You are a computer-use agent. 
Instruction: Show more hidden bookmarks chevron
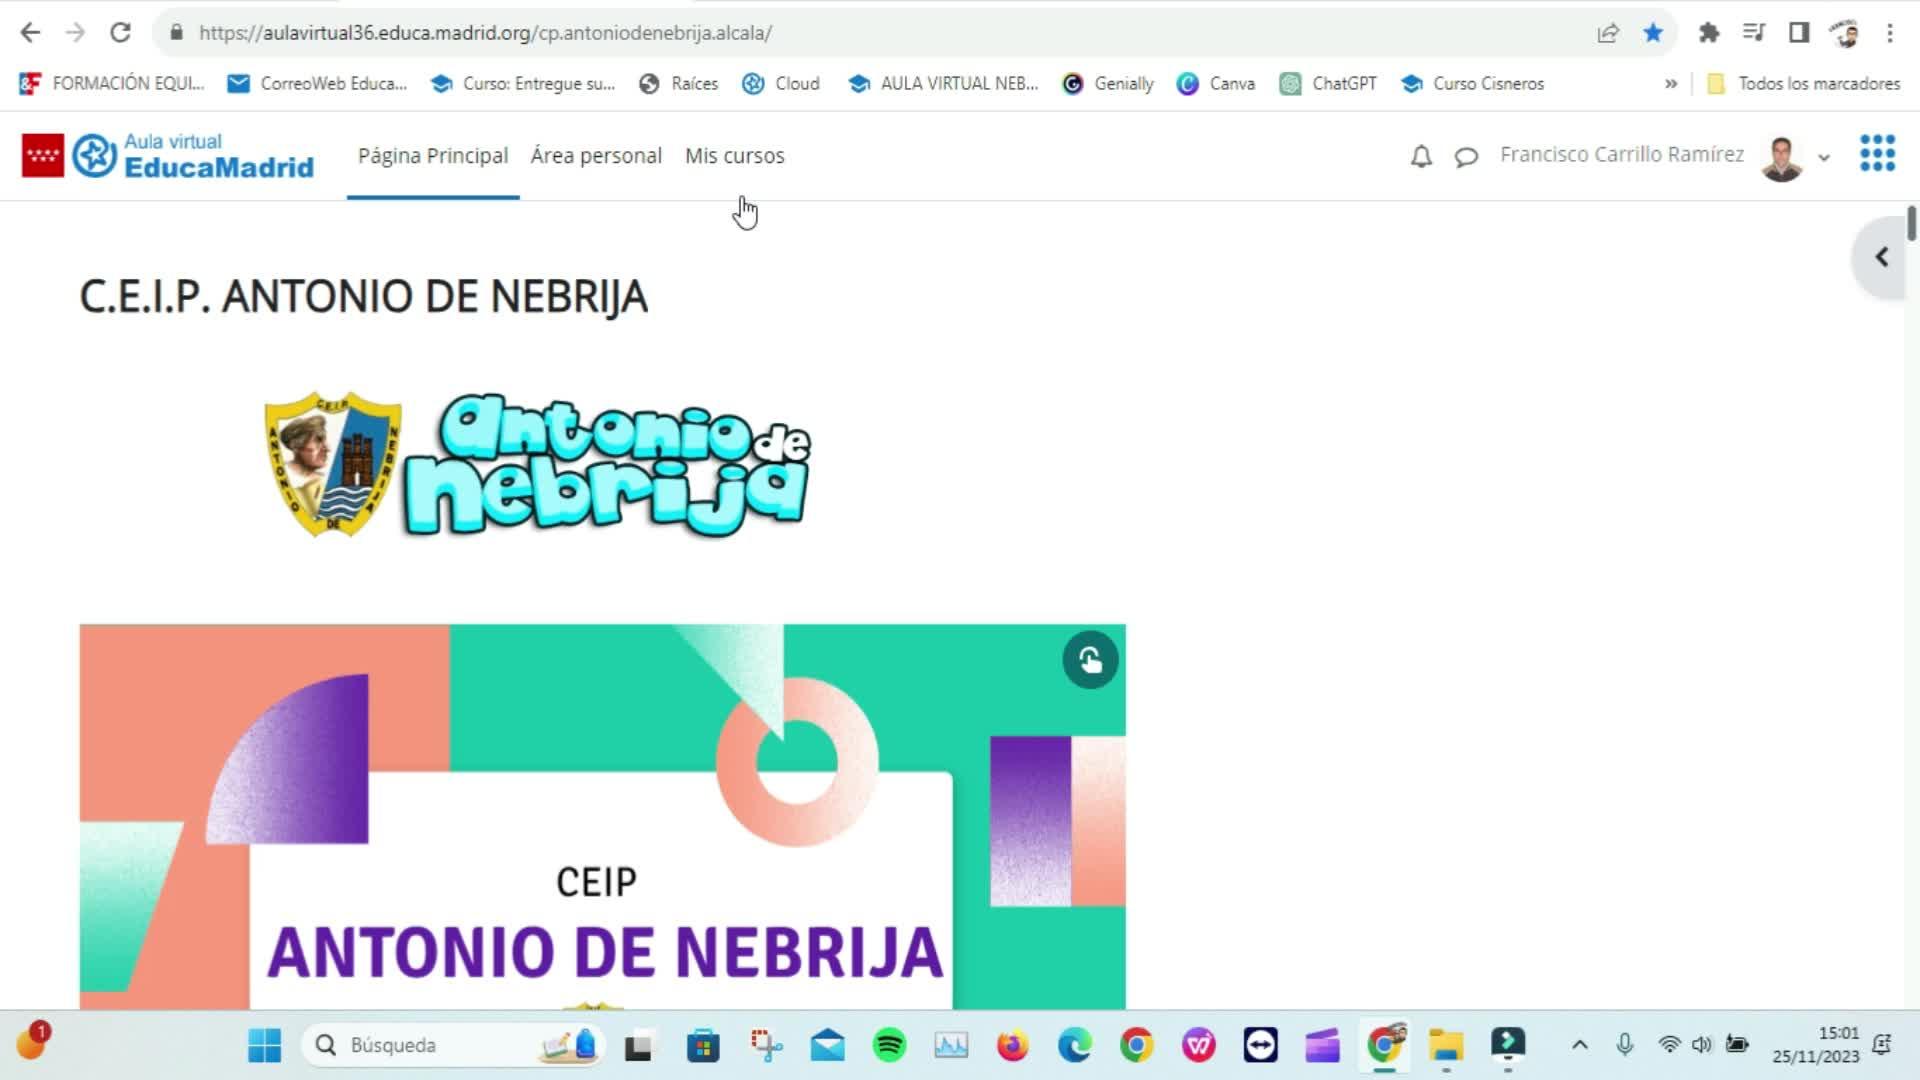[1670, 84]
